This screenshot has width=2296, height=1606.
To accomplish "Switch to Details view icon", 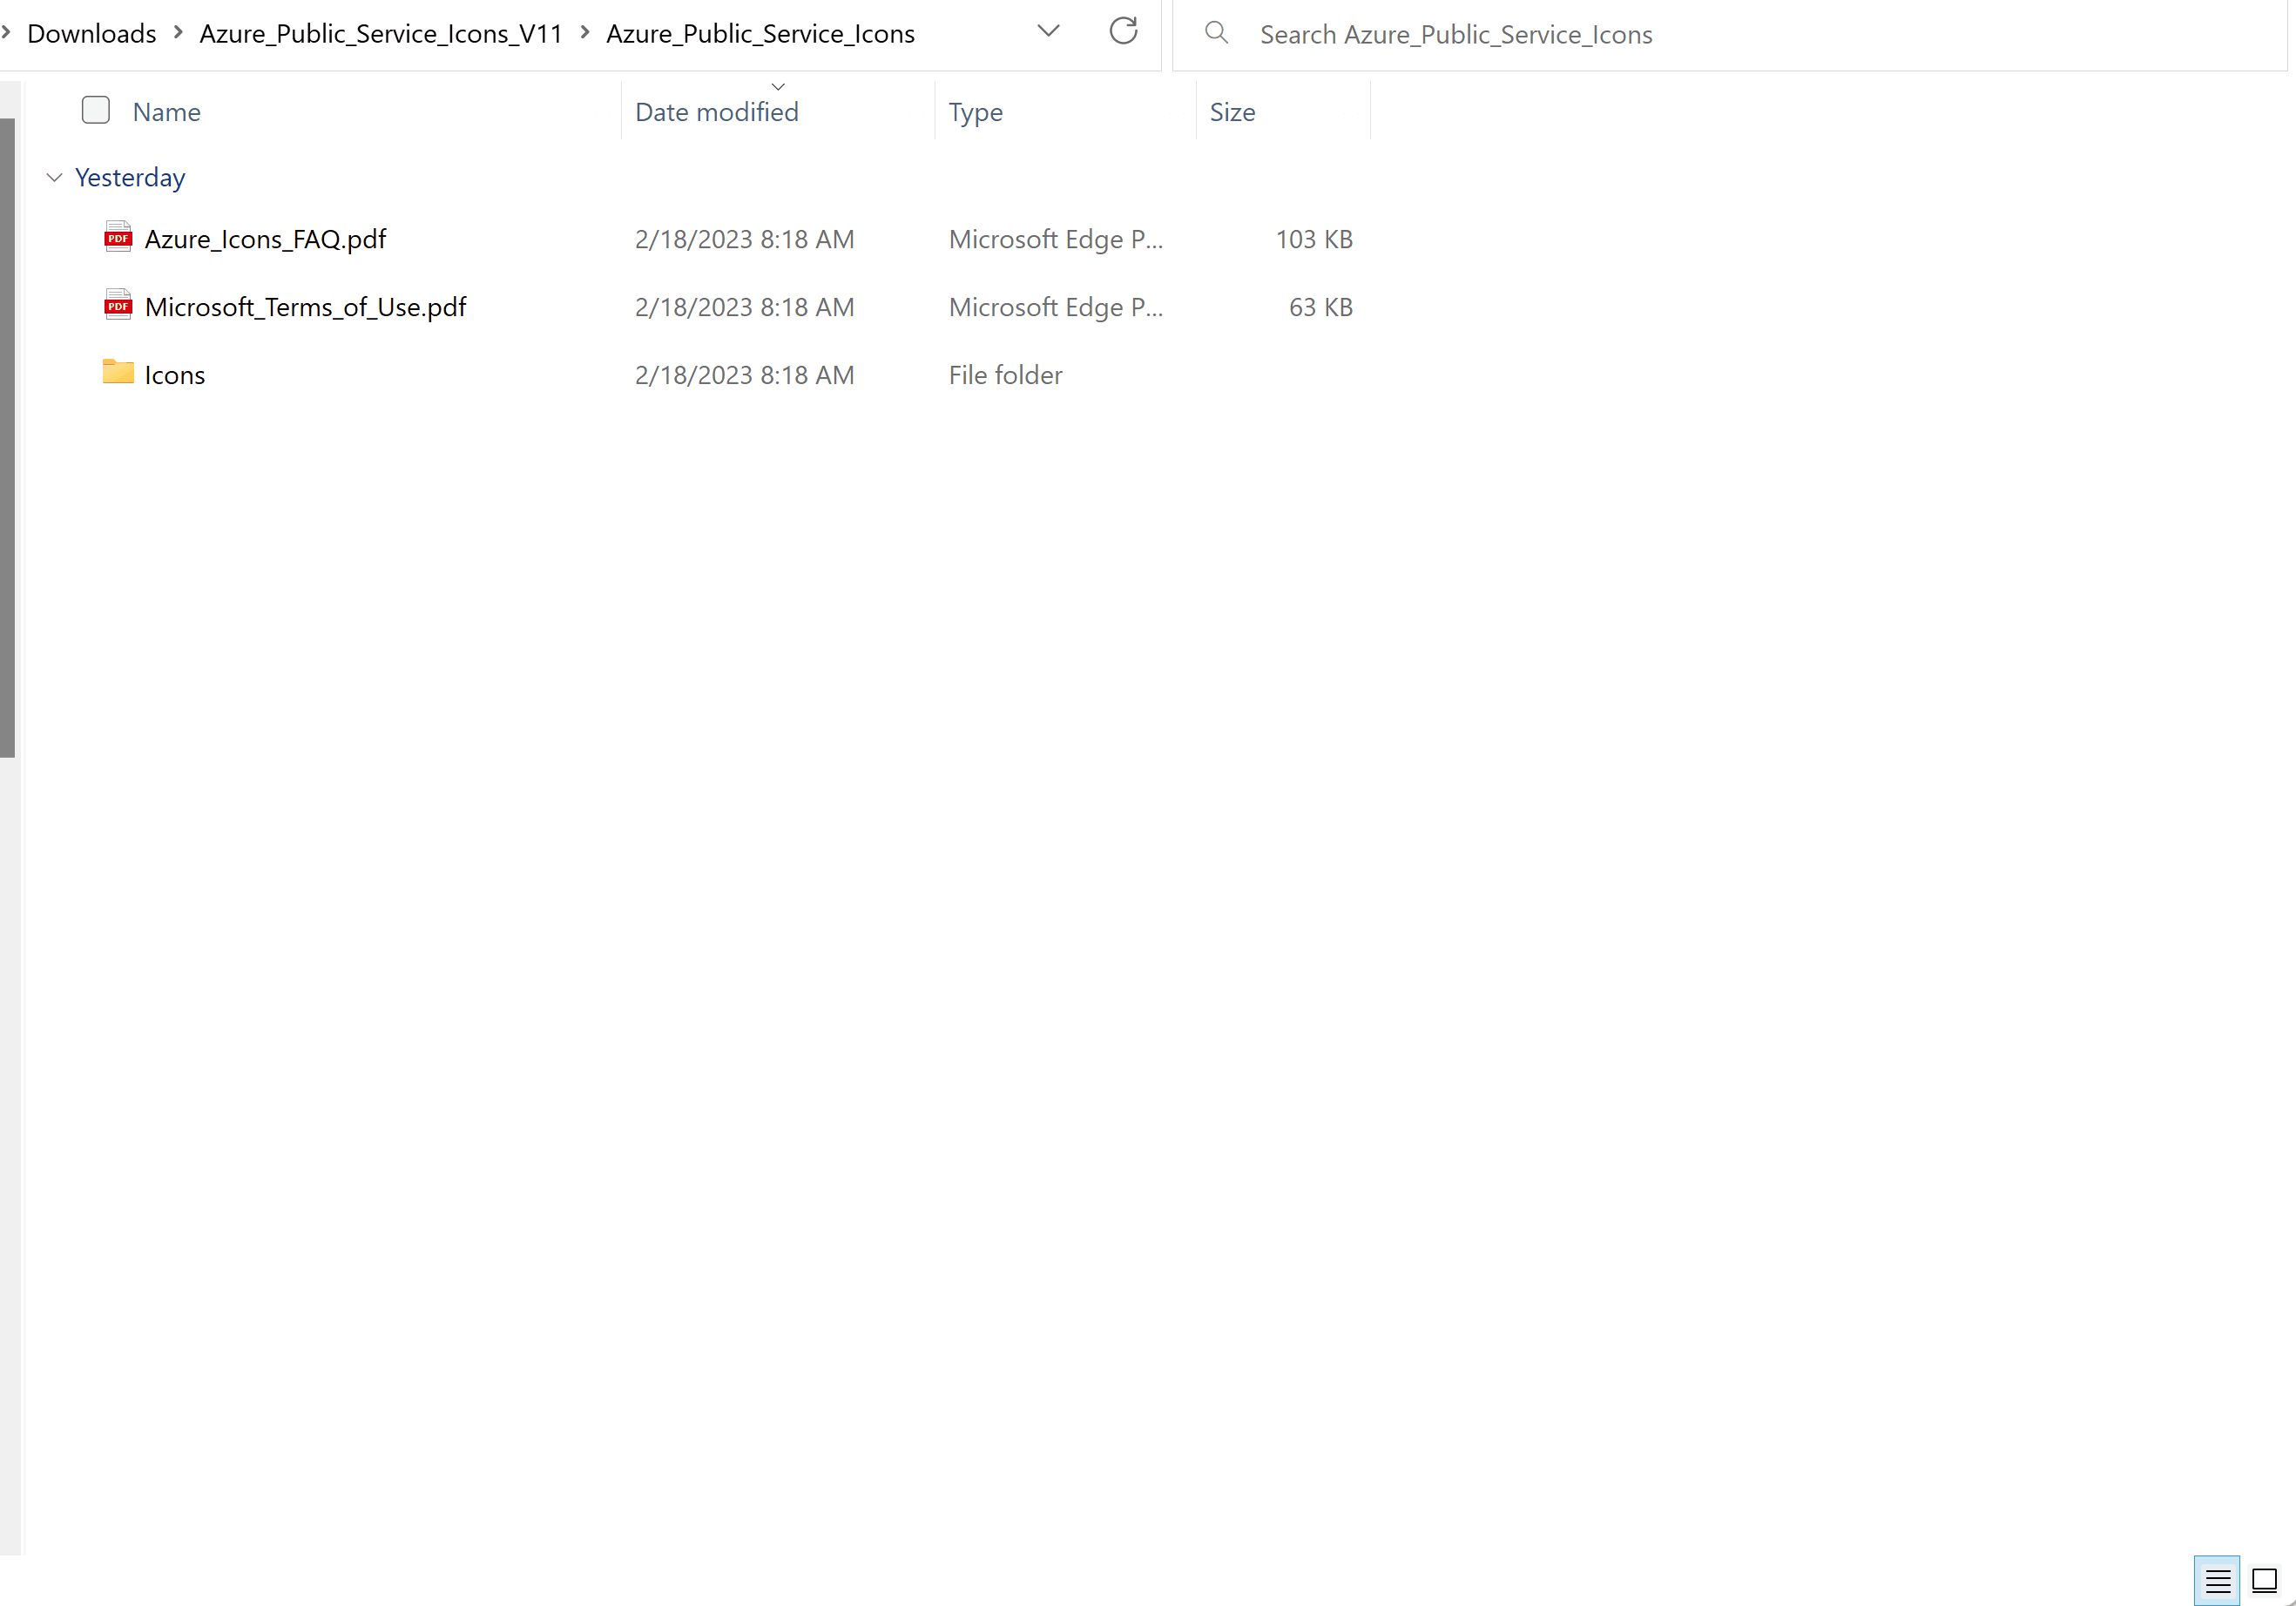I will [x=2216, y=1581].
